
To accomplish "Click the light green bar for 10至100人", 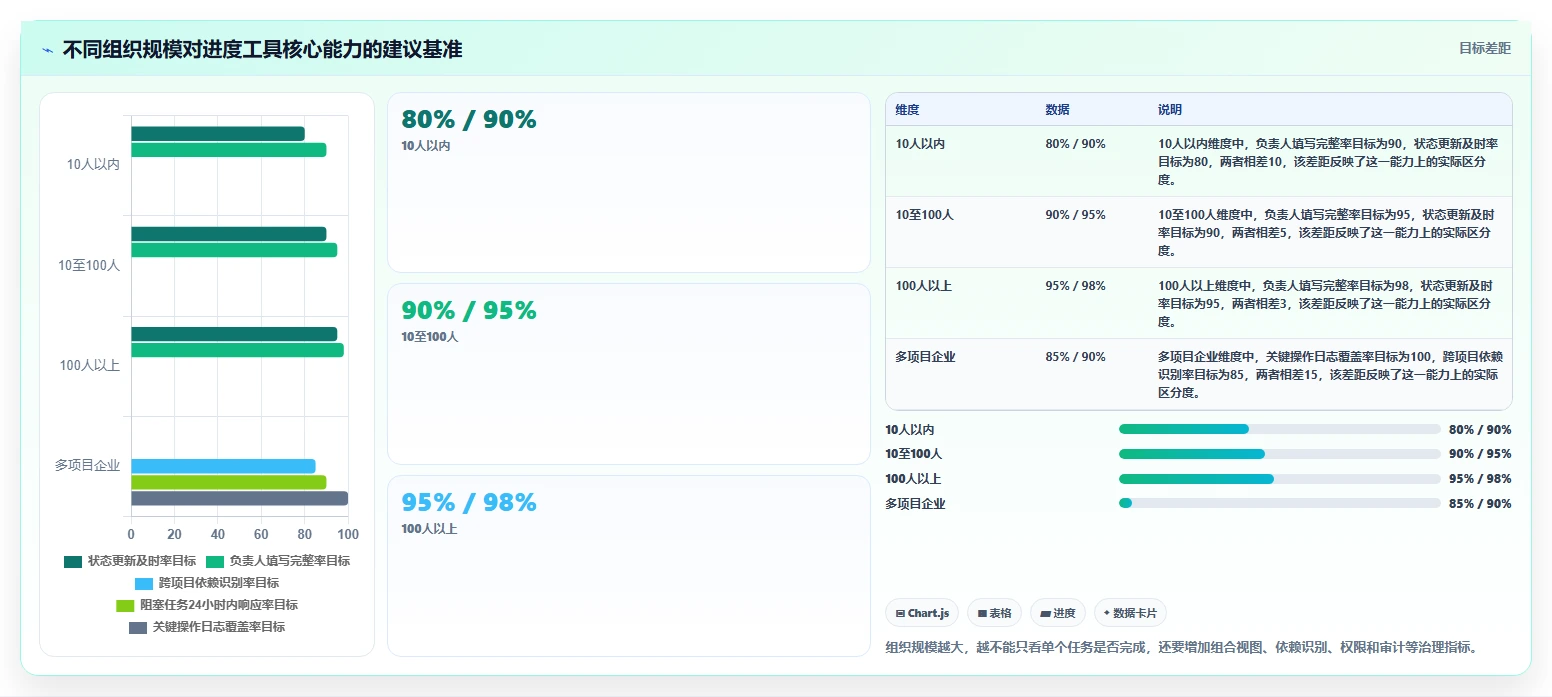I will [234, 250].
